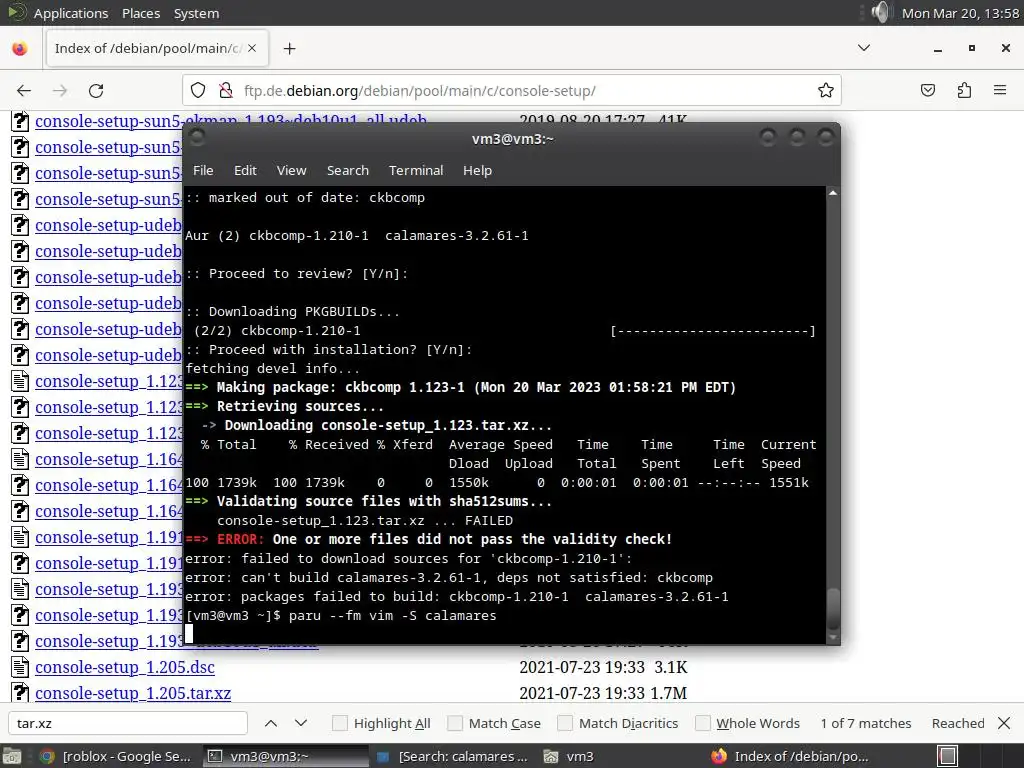Expand the list all tabs chevron

[x=863, y=48]
